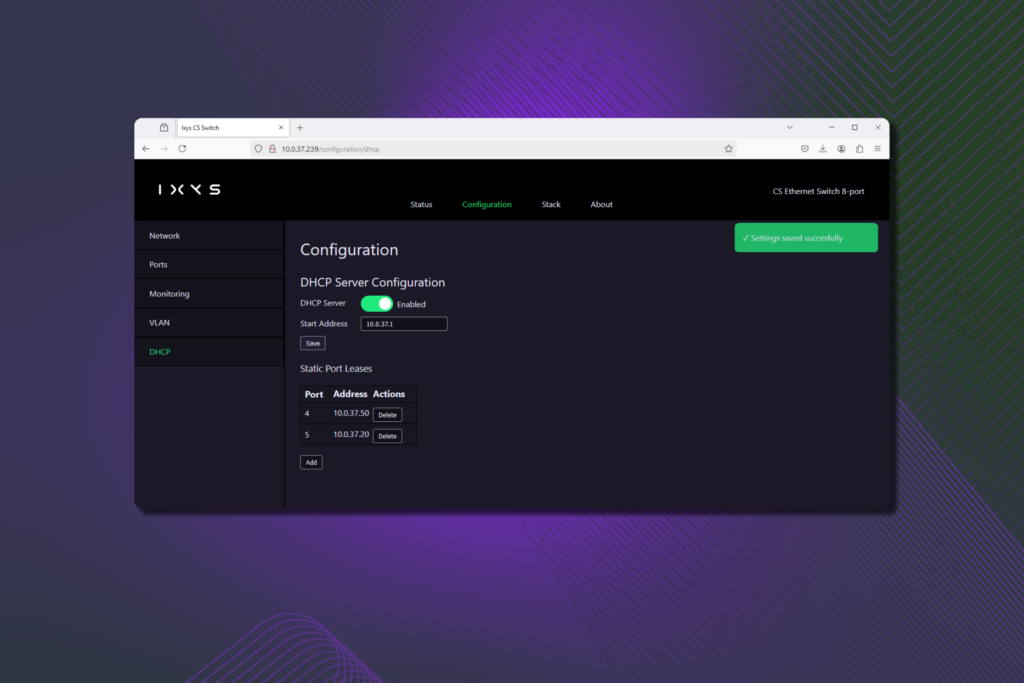Click the DHCP Server Configuration heading

pos(372,282)
